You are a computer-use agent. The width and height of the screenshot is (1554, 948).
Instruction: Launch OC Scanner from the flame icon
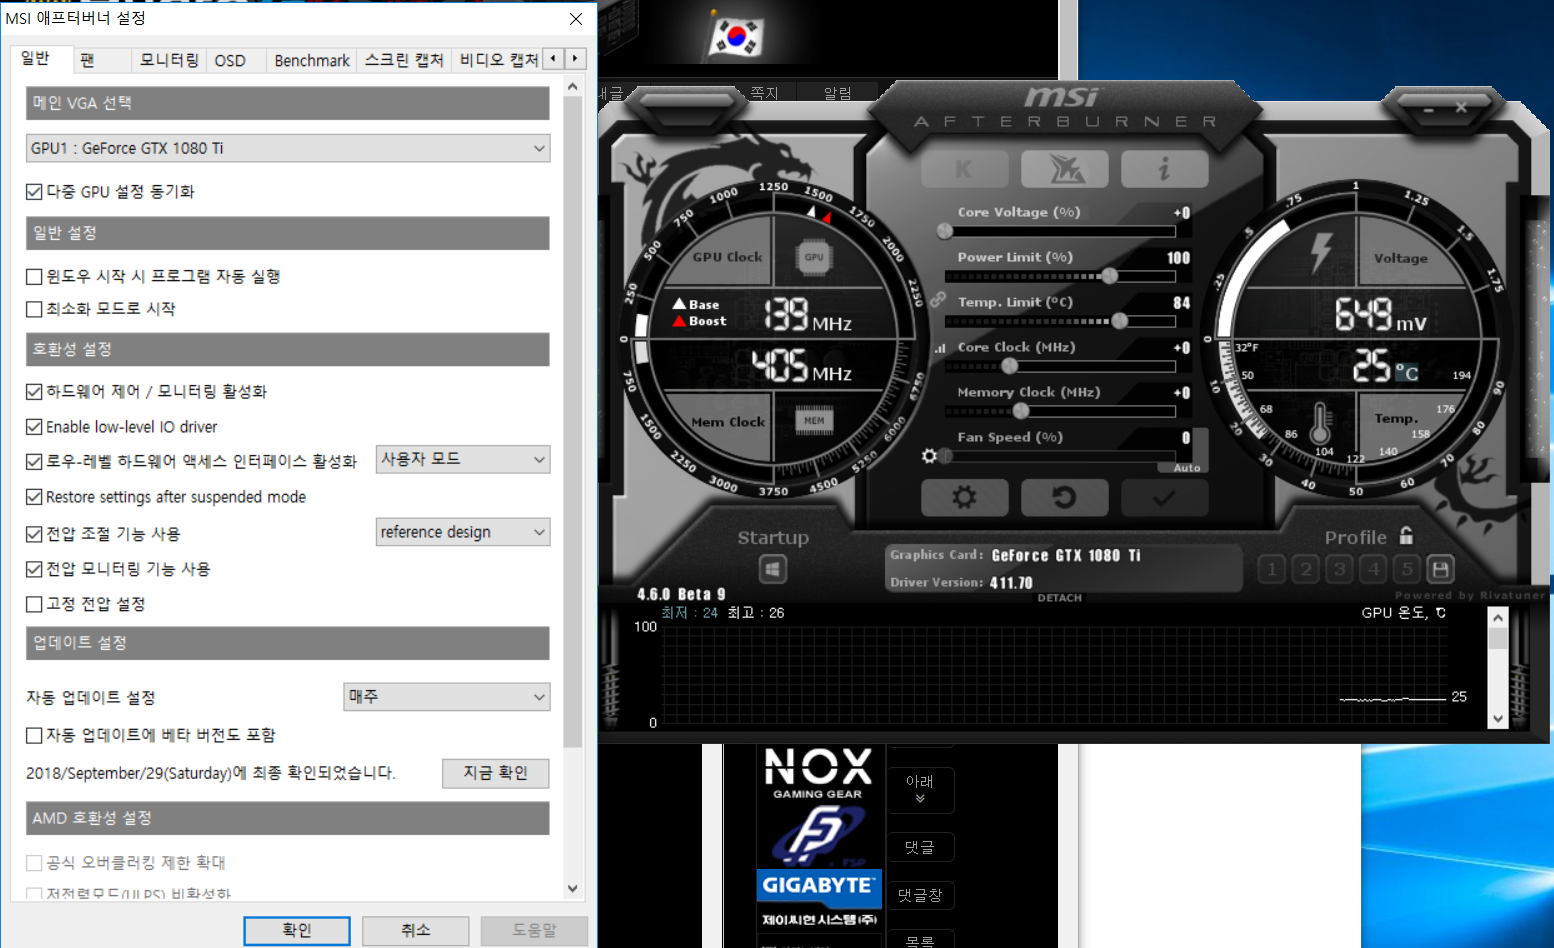(1063, 168)
